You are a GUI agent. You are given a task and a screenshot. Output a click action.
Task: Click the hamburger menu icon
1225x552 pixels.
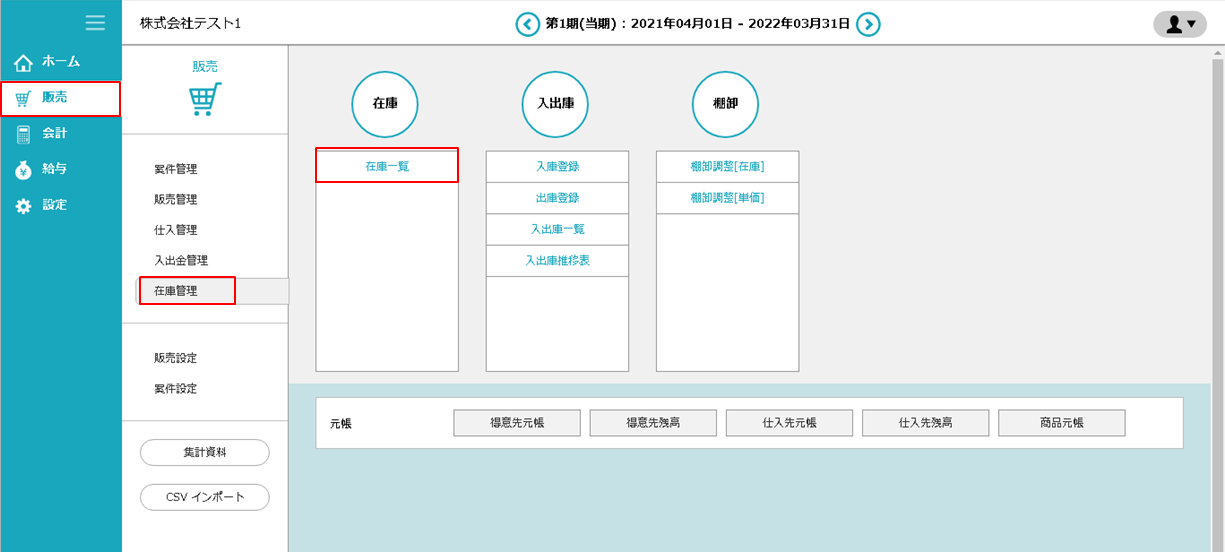pyautogui.click(x=95, y=22)
